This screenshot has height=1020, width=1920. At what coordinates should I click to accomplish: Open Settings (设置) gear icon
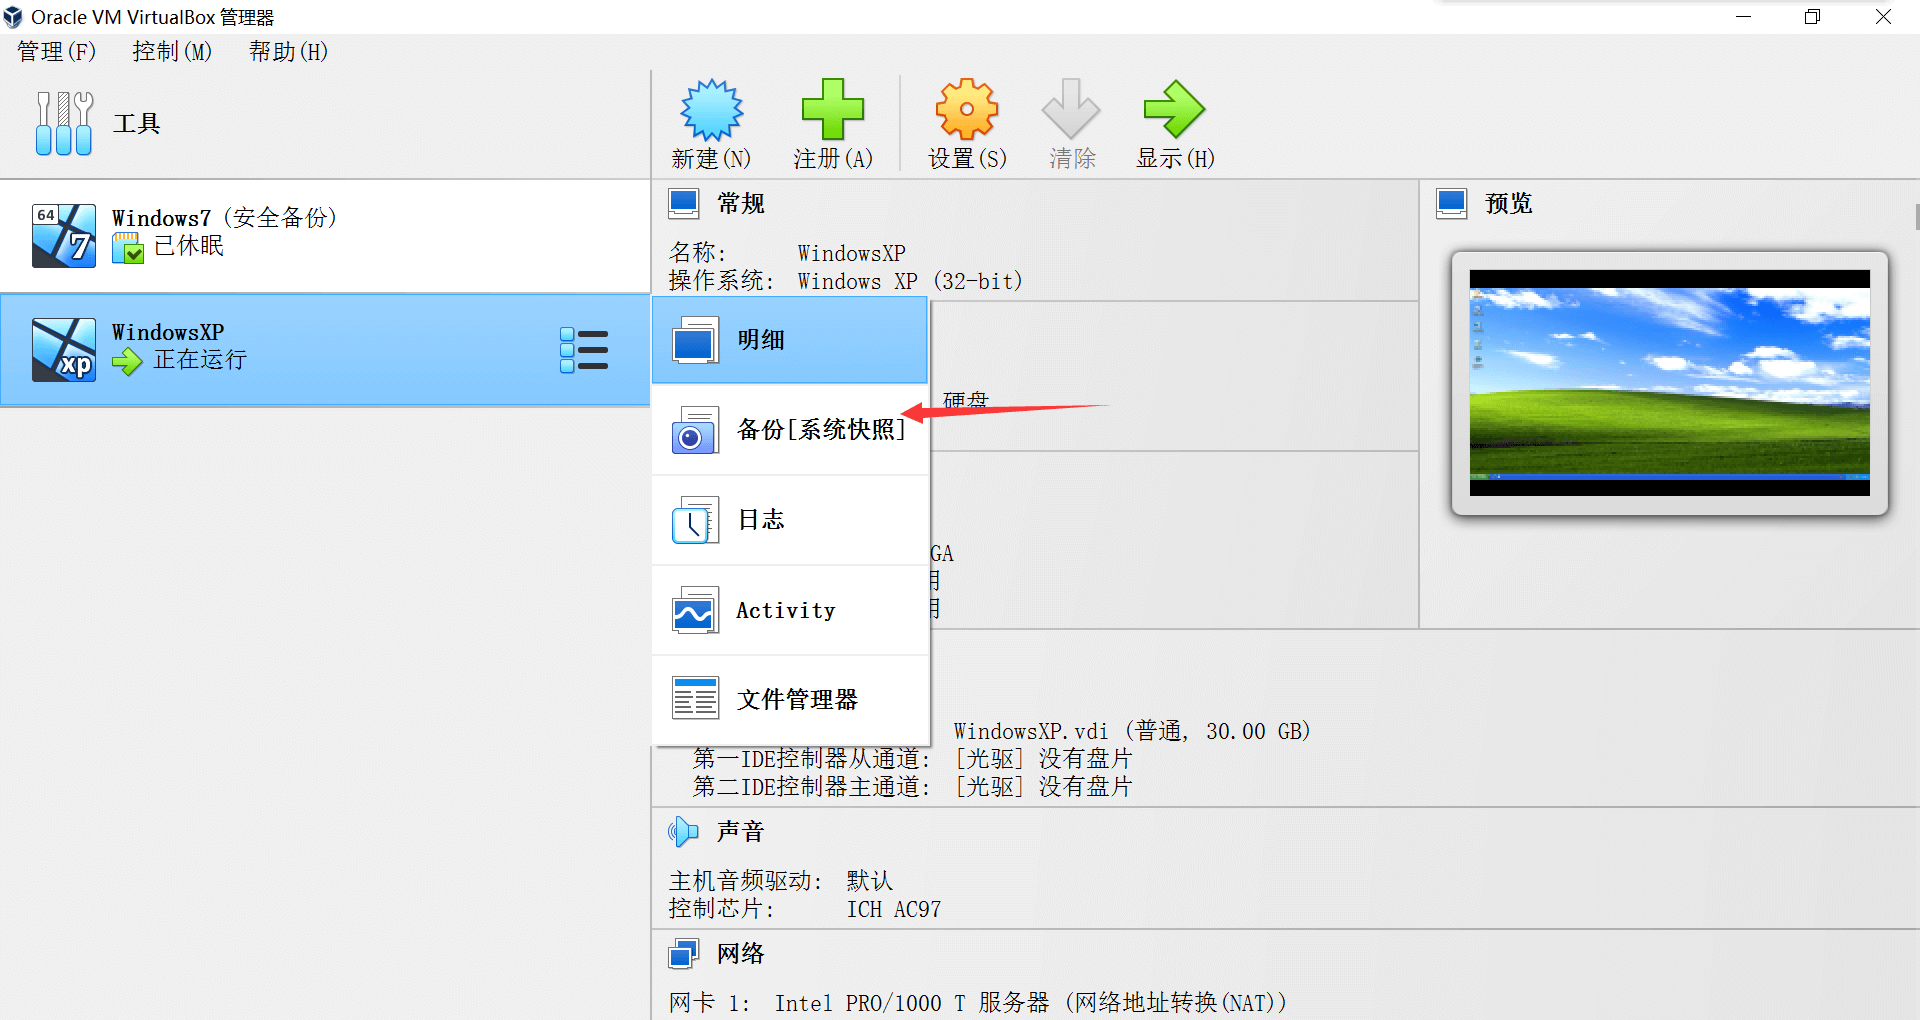pos(967,110)
